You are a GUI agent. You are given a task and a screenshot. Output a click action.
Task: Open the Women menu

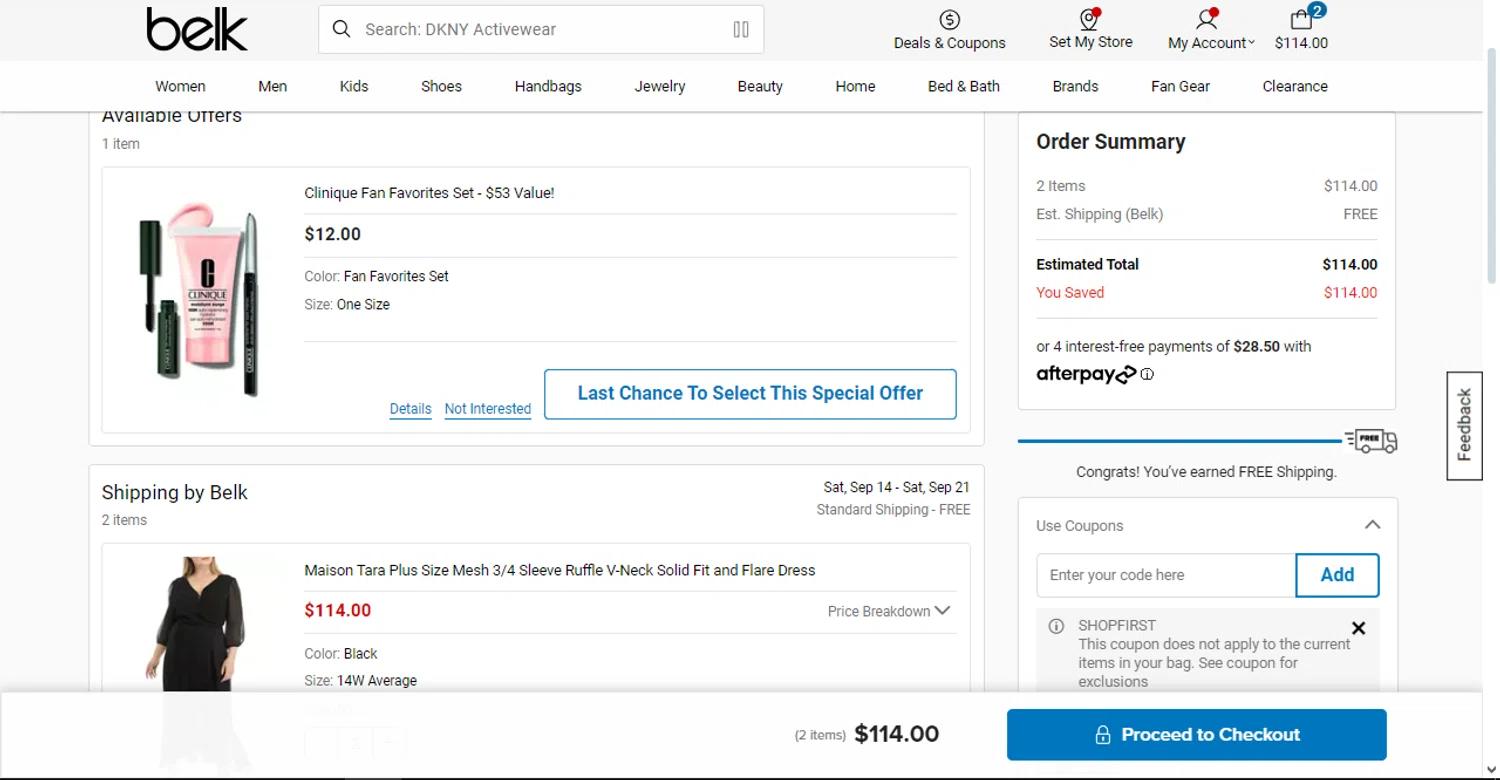180,86
